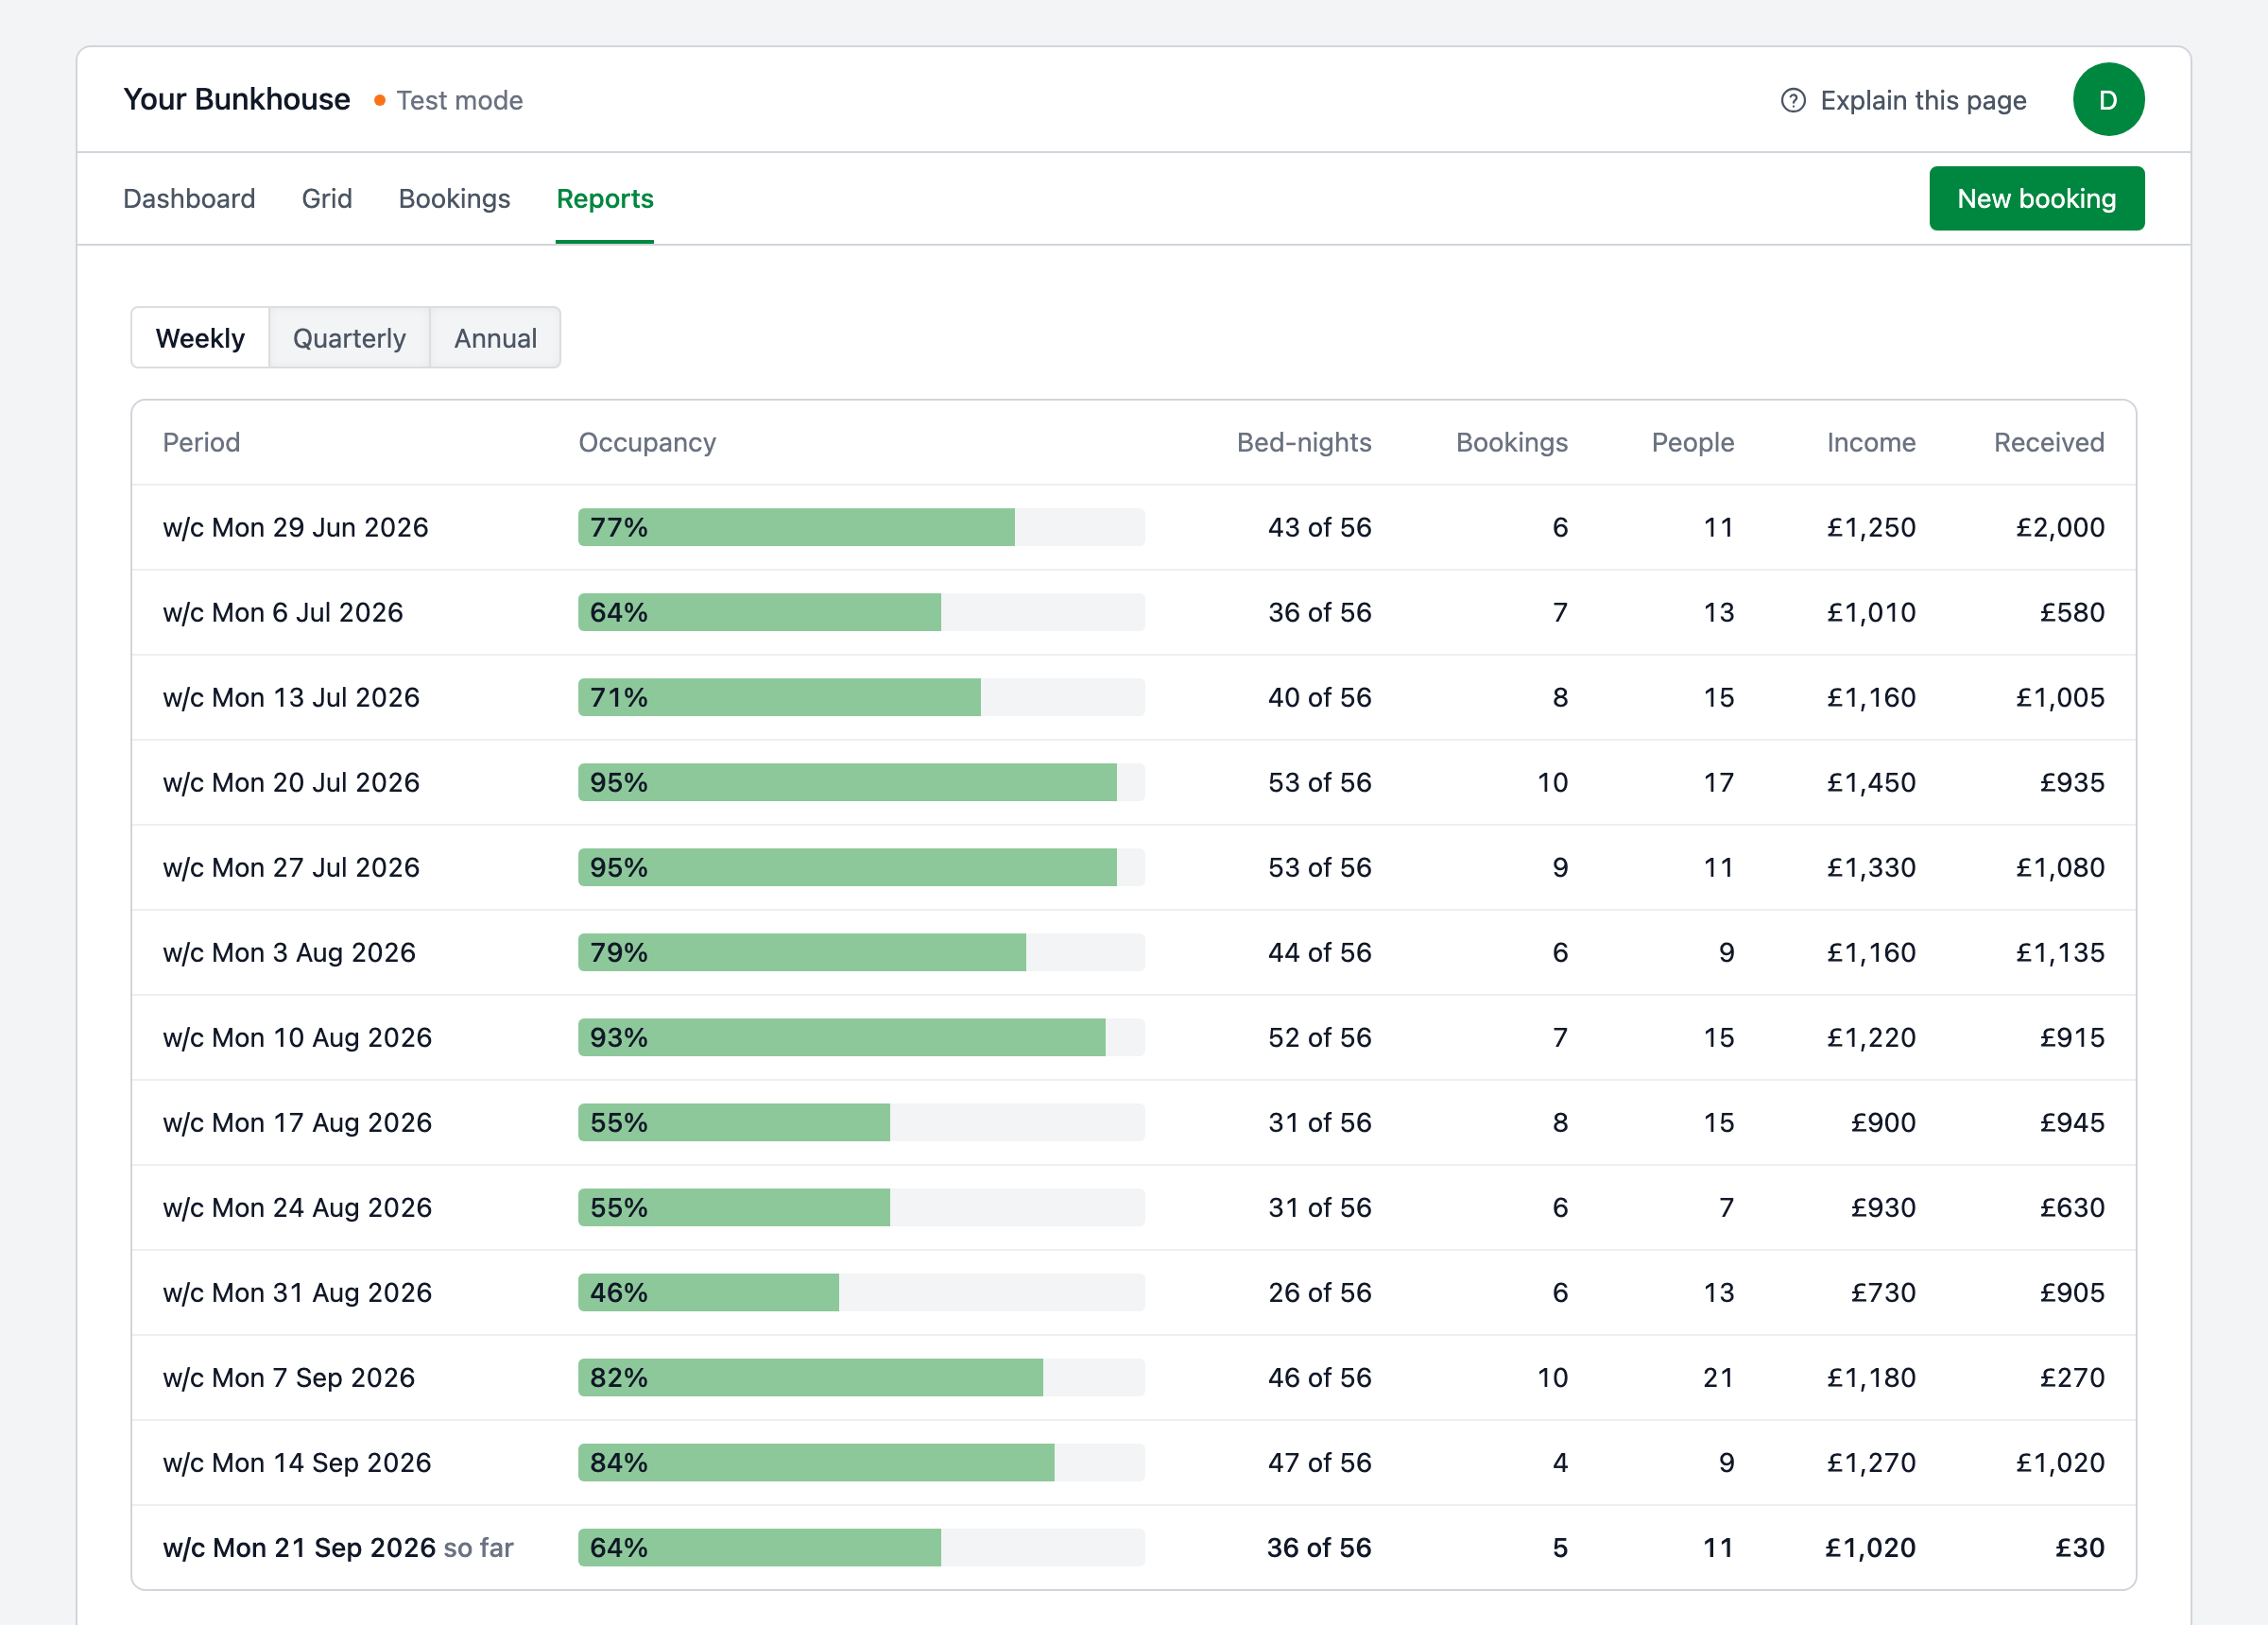Open the Bookings tab
This screenshot has height=1625, width=2268.
[454, 199]
